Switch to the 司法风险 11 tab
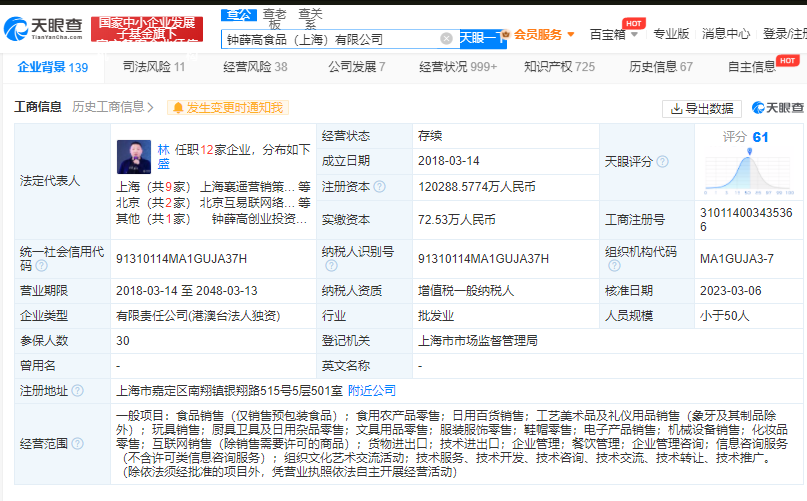The width and height of the screenshot is (807, 501). click(153, 67)
